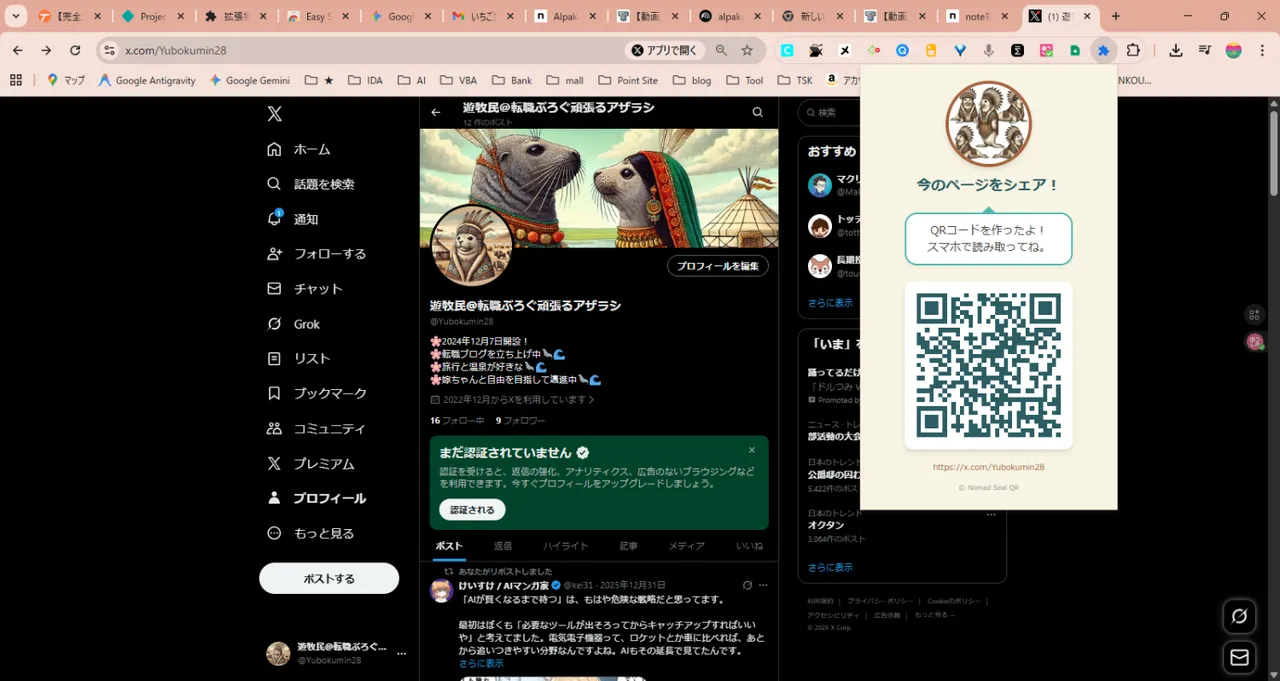Switch to 記事 tab
Image resolution: width=1280 pixels, height=681 pixels.
628,546
